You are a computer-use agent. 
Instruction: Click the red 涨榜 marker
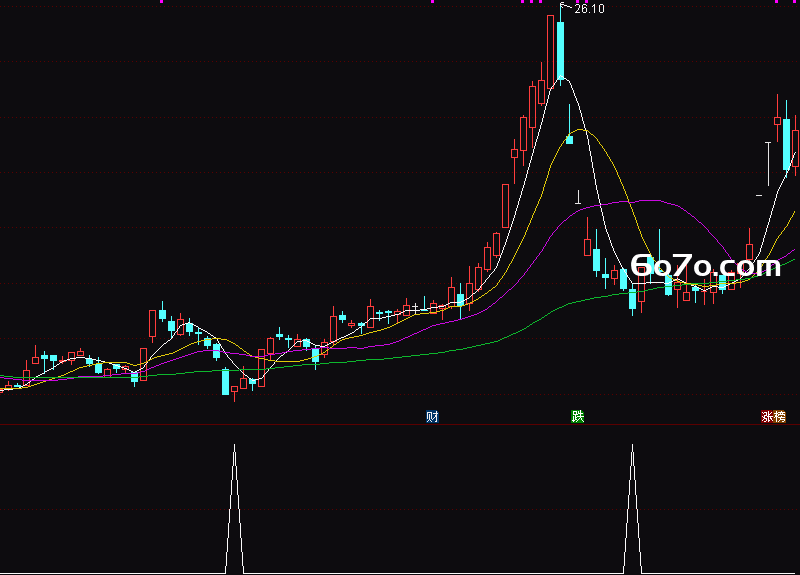point(773,416)
